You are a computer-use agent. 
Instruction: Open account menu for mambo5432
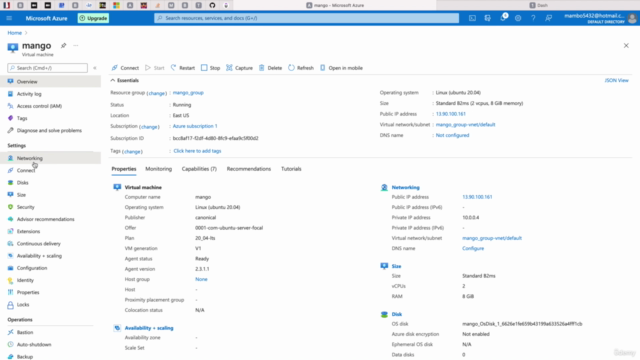tap(600, 18)
